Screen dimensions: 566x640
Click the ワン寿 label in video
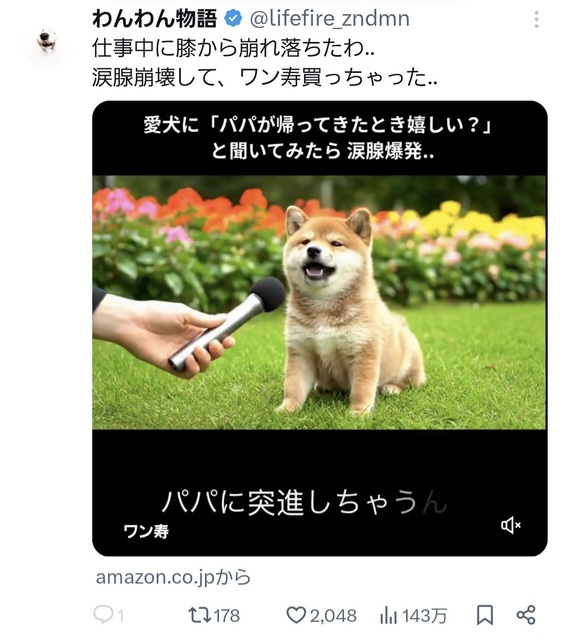coord(146,531)
